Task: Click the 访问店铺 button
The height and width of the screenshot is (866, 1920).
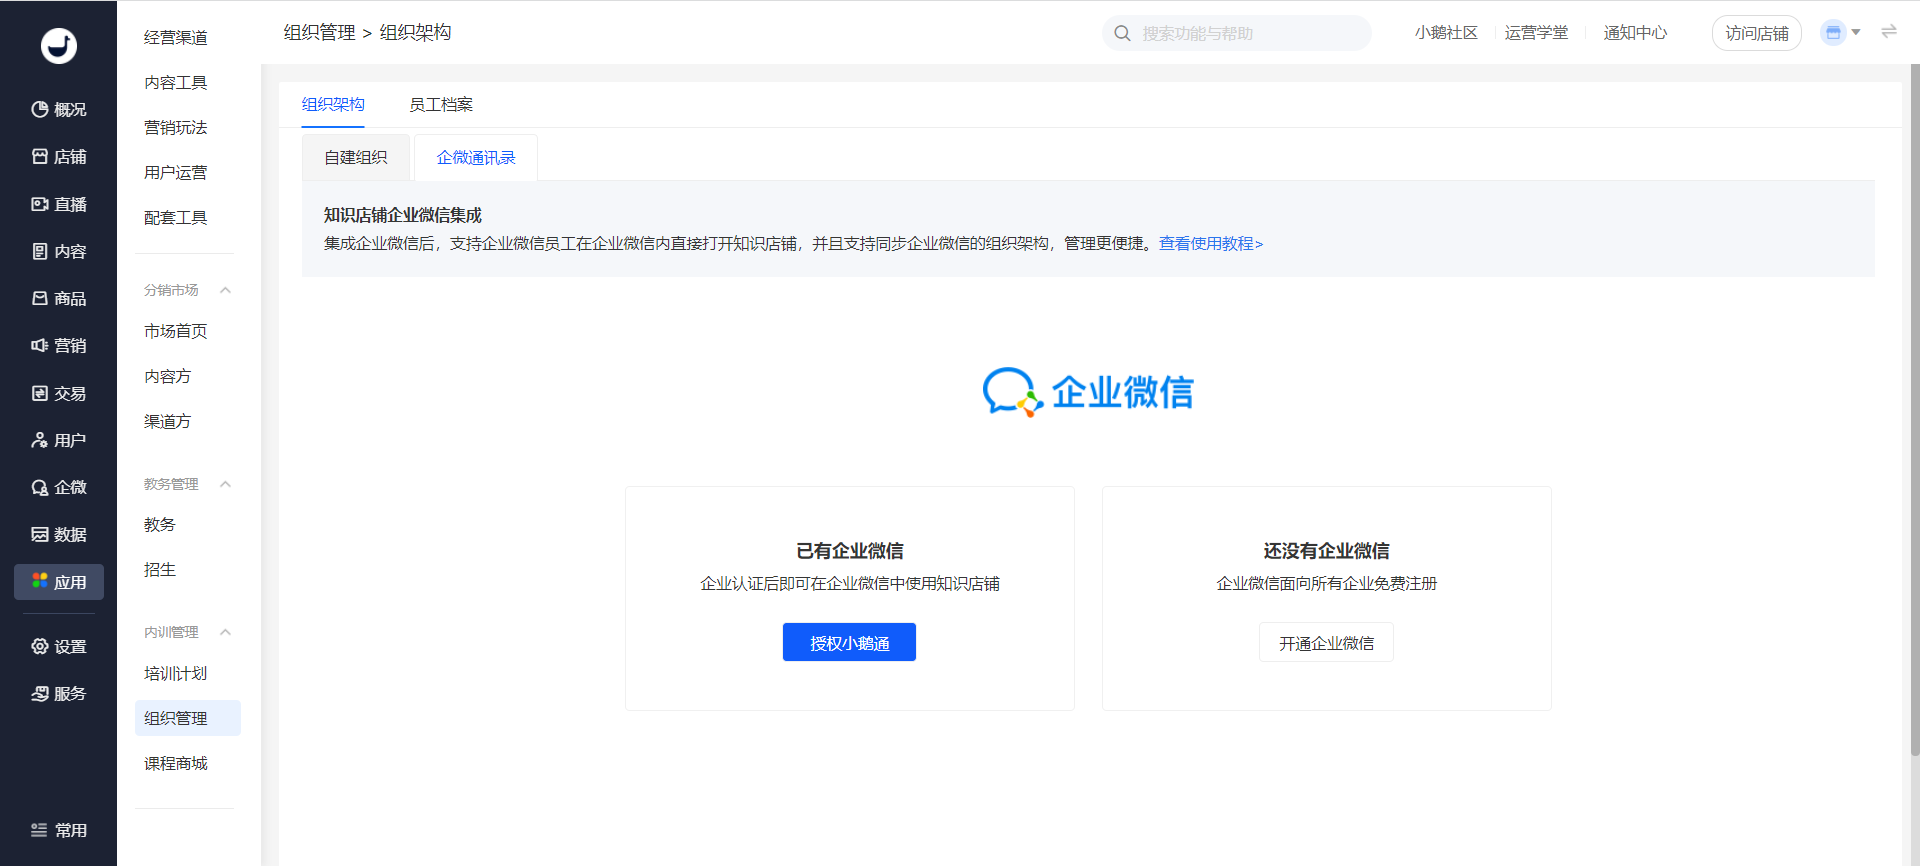Action: [x=1757, y=33]
